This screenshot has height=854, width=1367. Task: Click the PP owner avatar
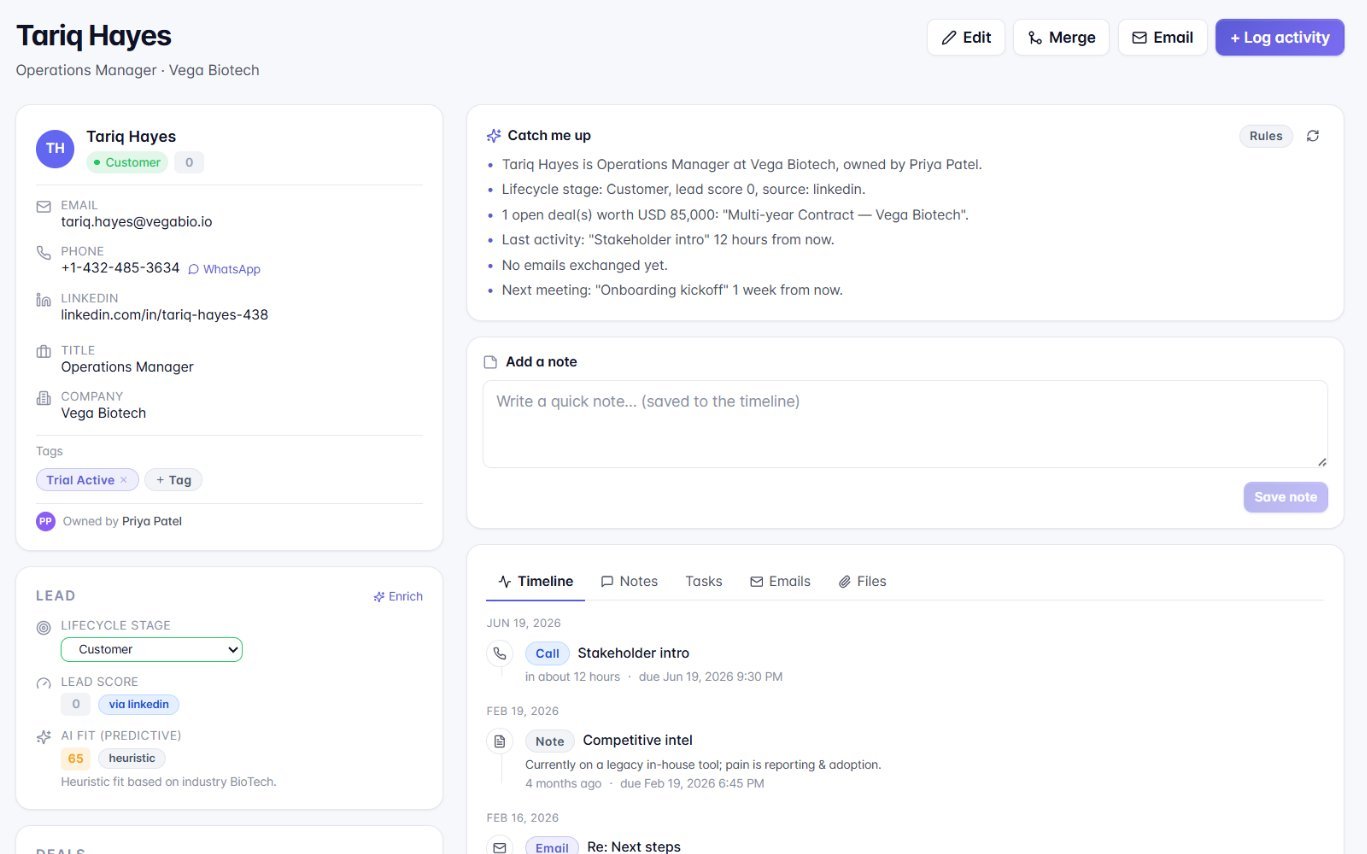[x=45, y=521]
